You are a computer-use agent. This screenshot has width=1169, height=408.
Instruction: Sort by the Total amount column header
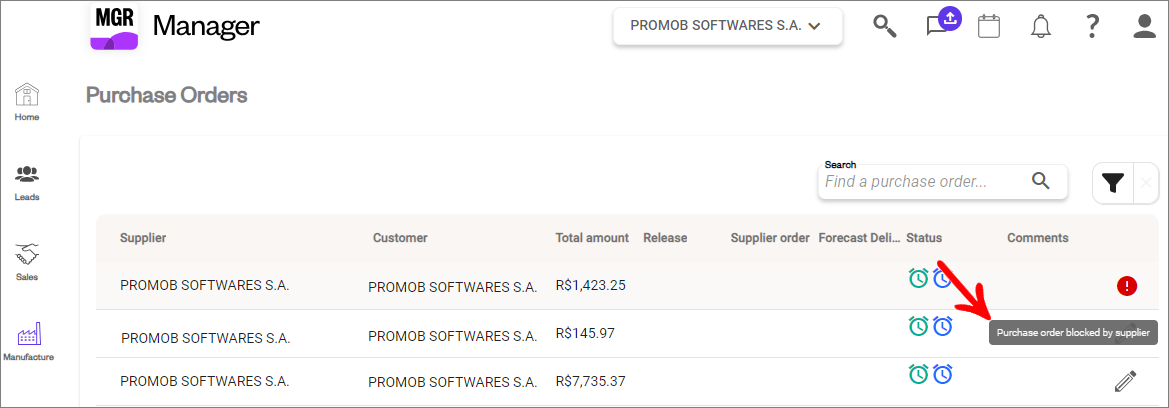[592, 238]
